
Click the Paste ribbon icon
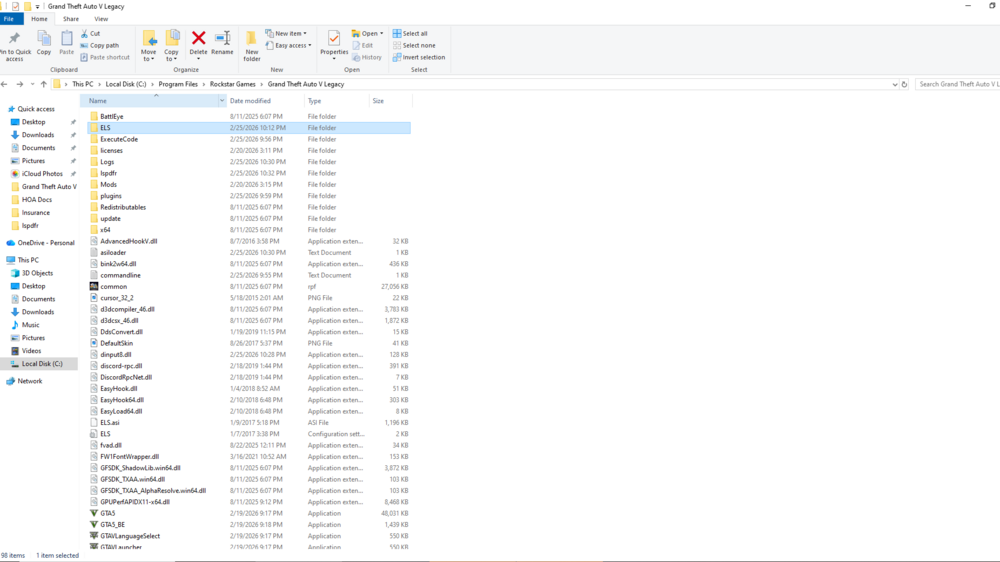click(x=66, y=38)
